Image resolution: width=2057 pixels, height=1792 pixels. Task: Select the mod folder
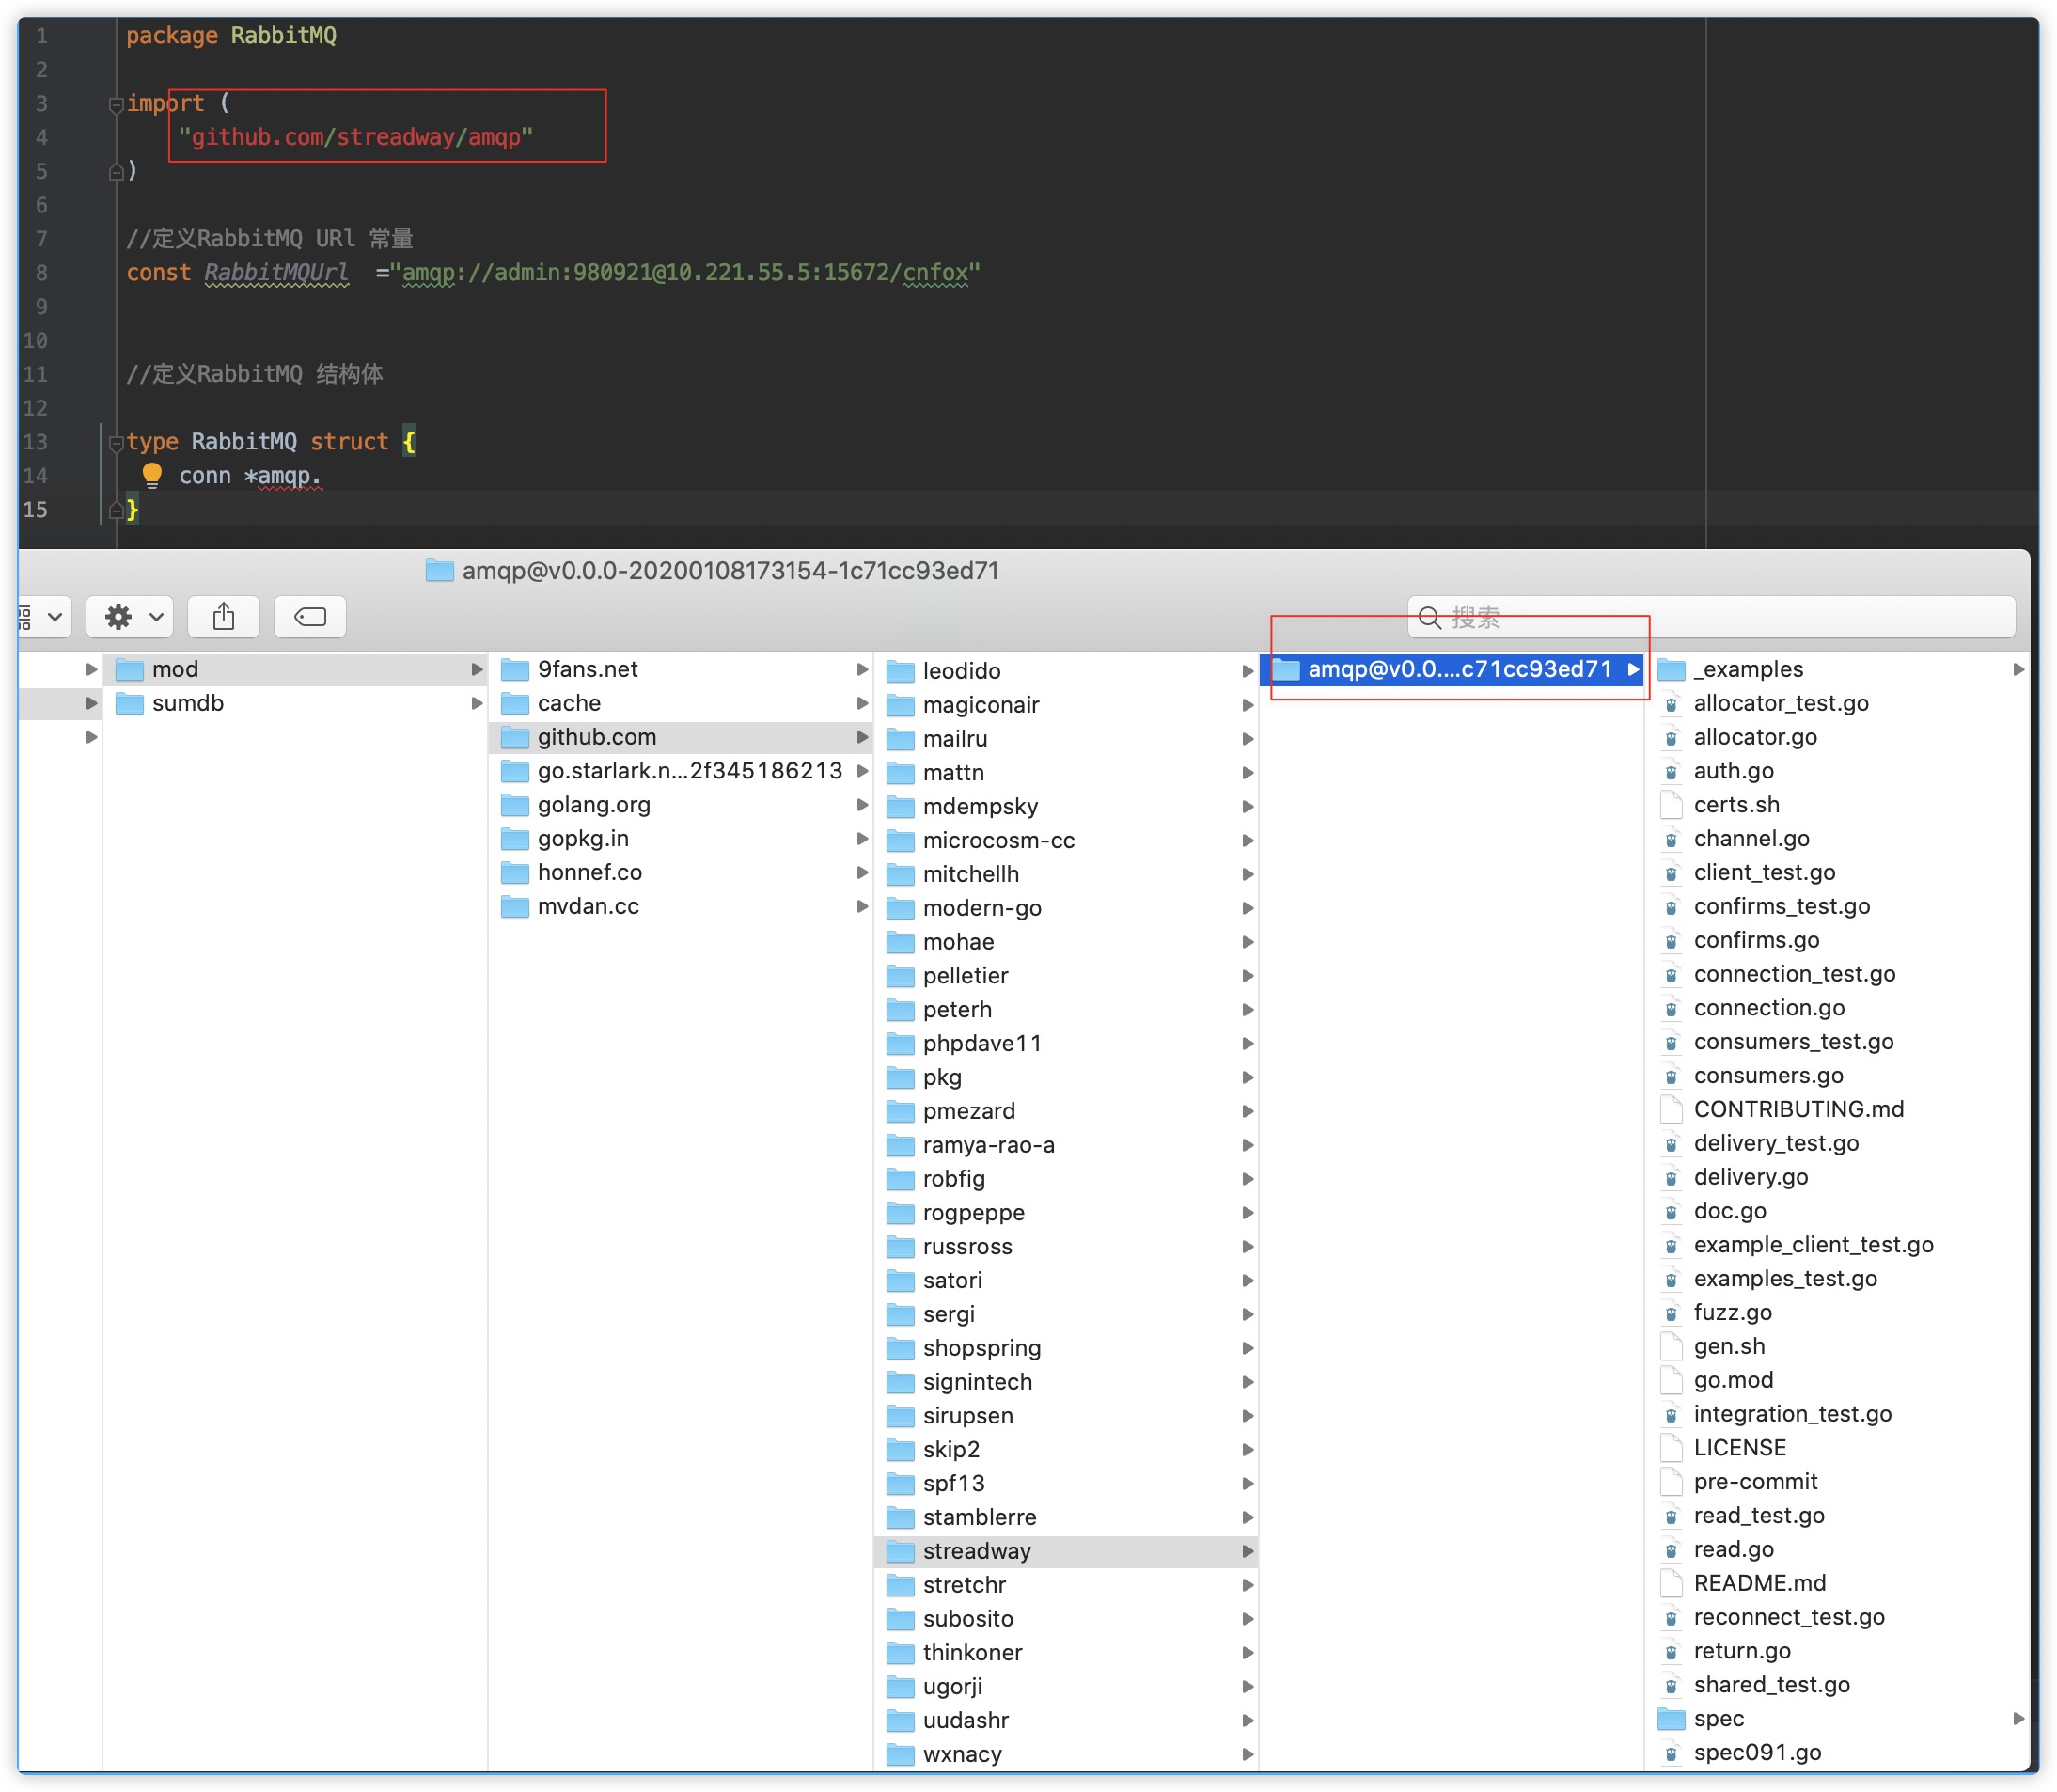(x=295, y=669)
